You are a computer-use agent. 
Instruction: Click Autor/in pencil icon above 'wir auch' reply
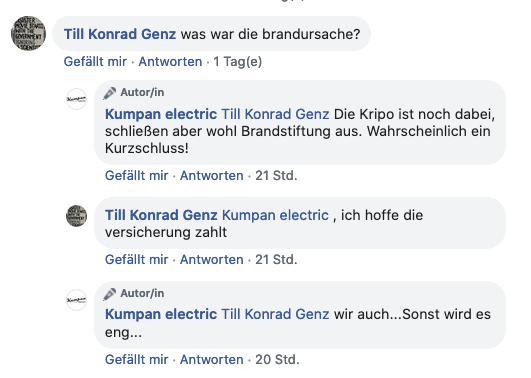pyautogui.click(x=110, y=294)
